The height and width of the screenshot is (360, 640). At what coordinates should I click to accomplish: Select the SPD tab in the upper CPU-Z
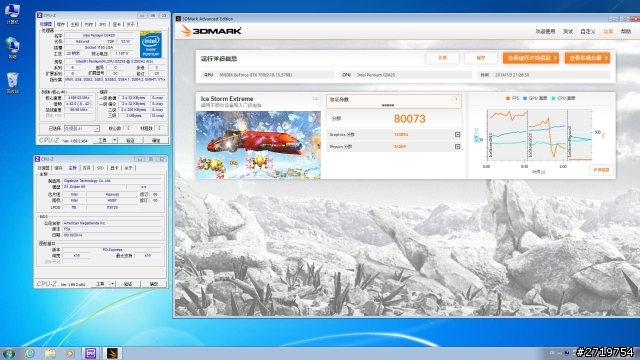pyautogui.click(x=102, y=24)
